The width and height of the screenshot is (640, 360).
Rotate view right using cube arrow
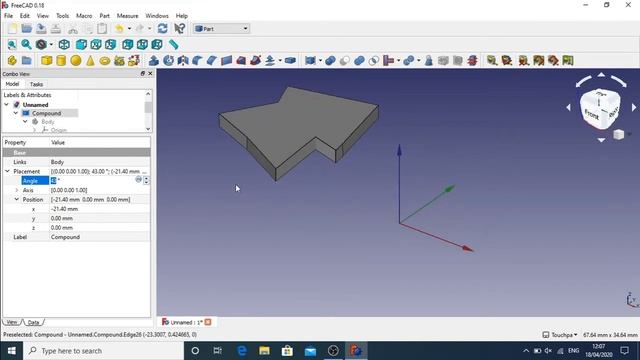click(634, 107)
